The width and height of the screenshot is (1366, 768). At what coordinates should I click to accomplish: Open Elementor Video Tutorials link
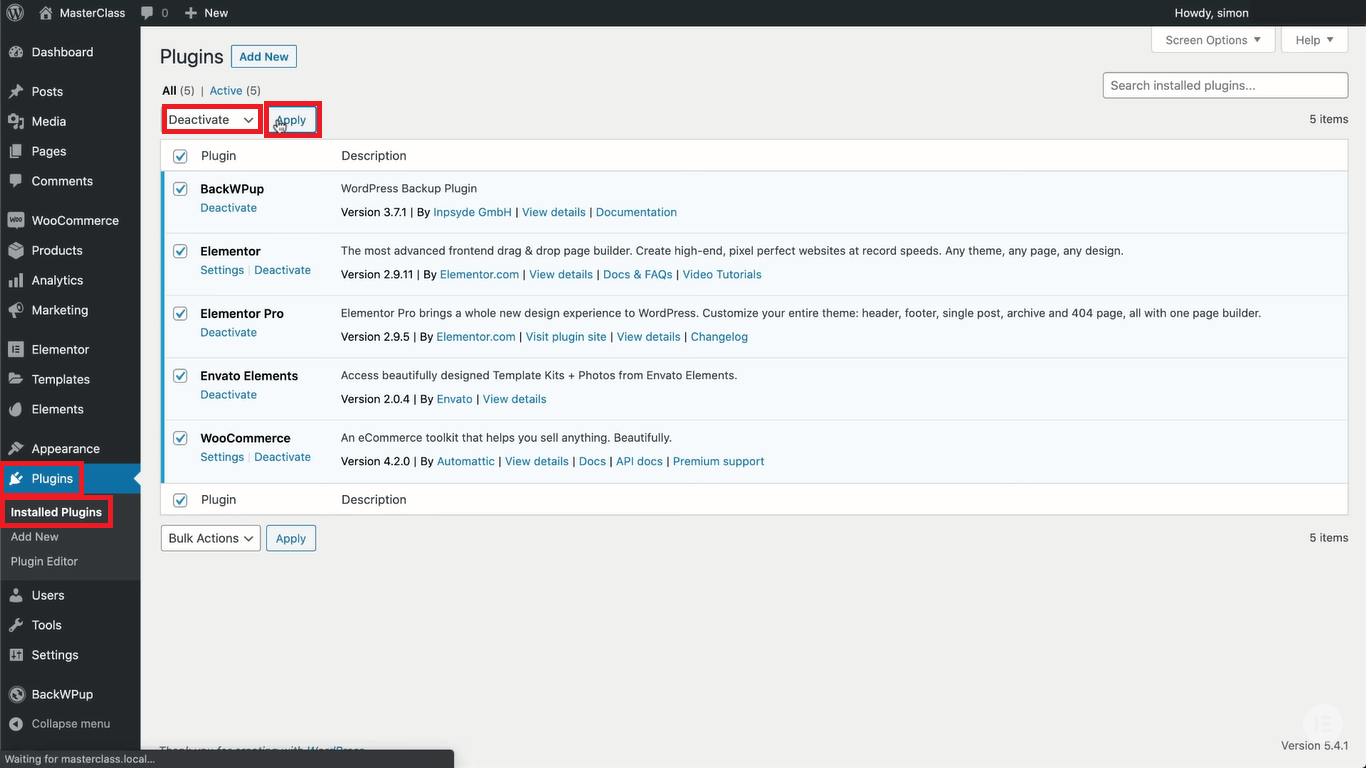(x=722, y=274)
